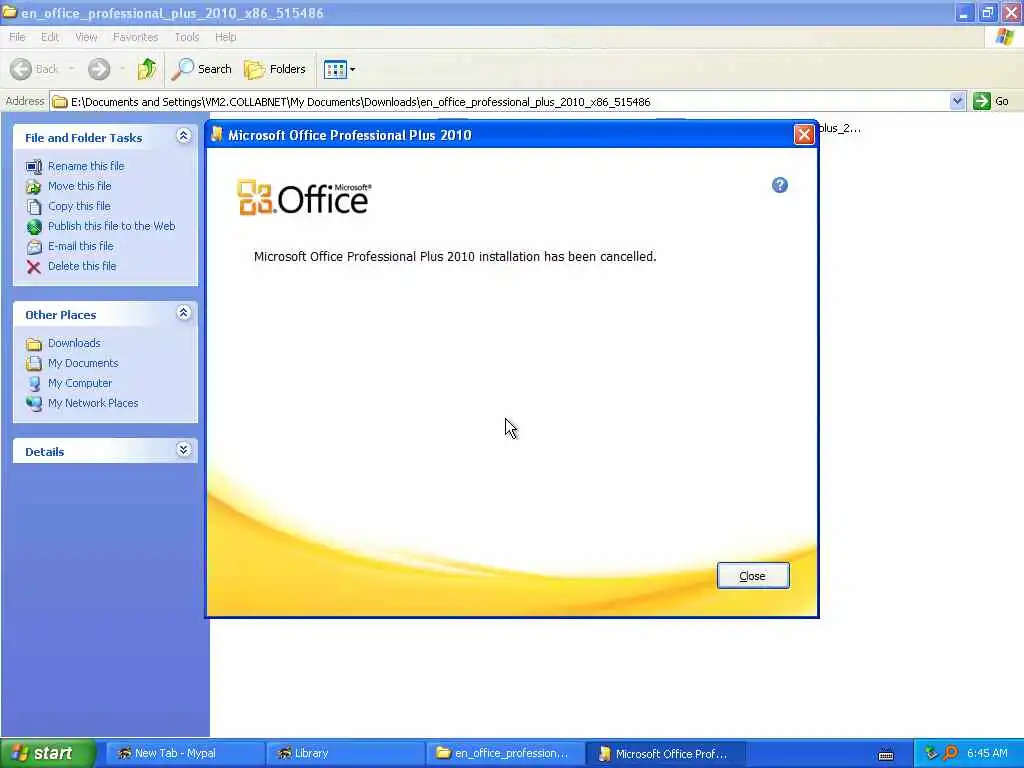Click the Publish to Web globe icon

pos(34,227)
